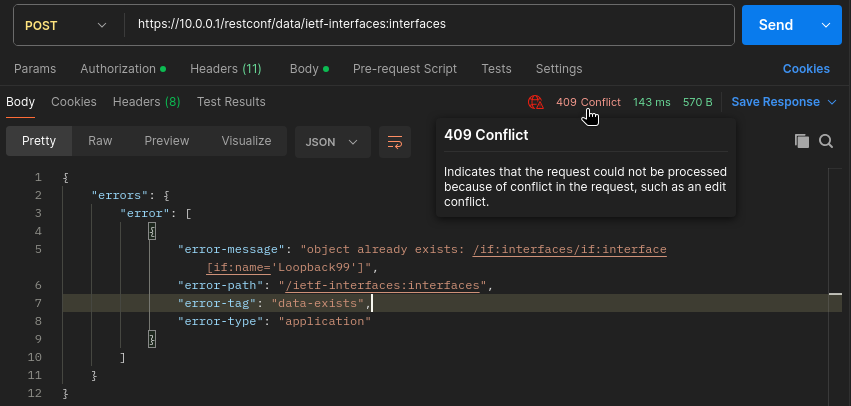Copy response using the copy icon

pyautogui.click(x=802, y=141)
